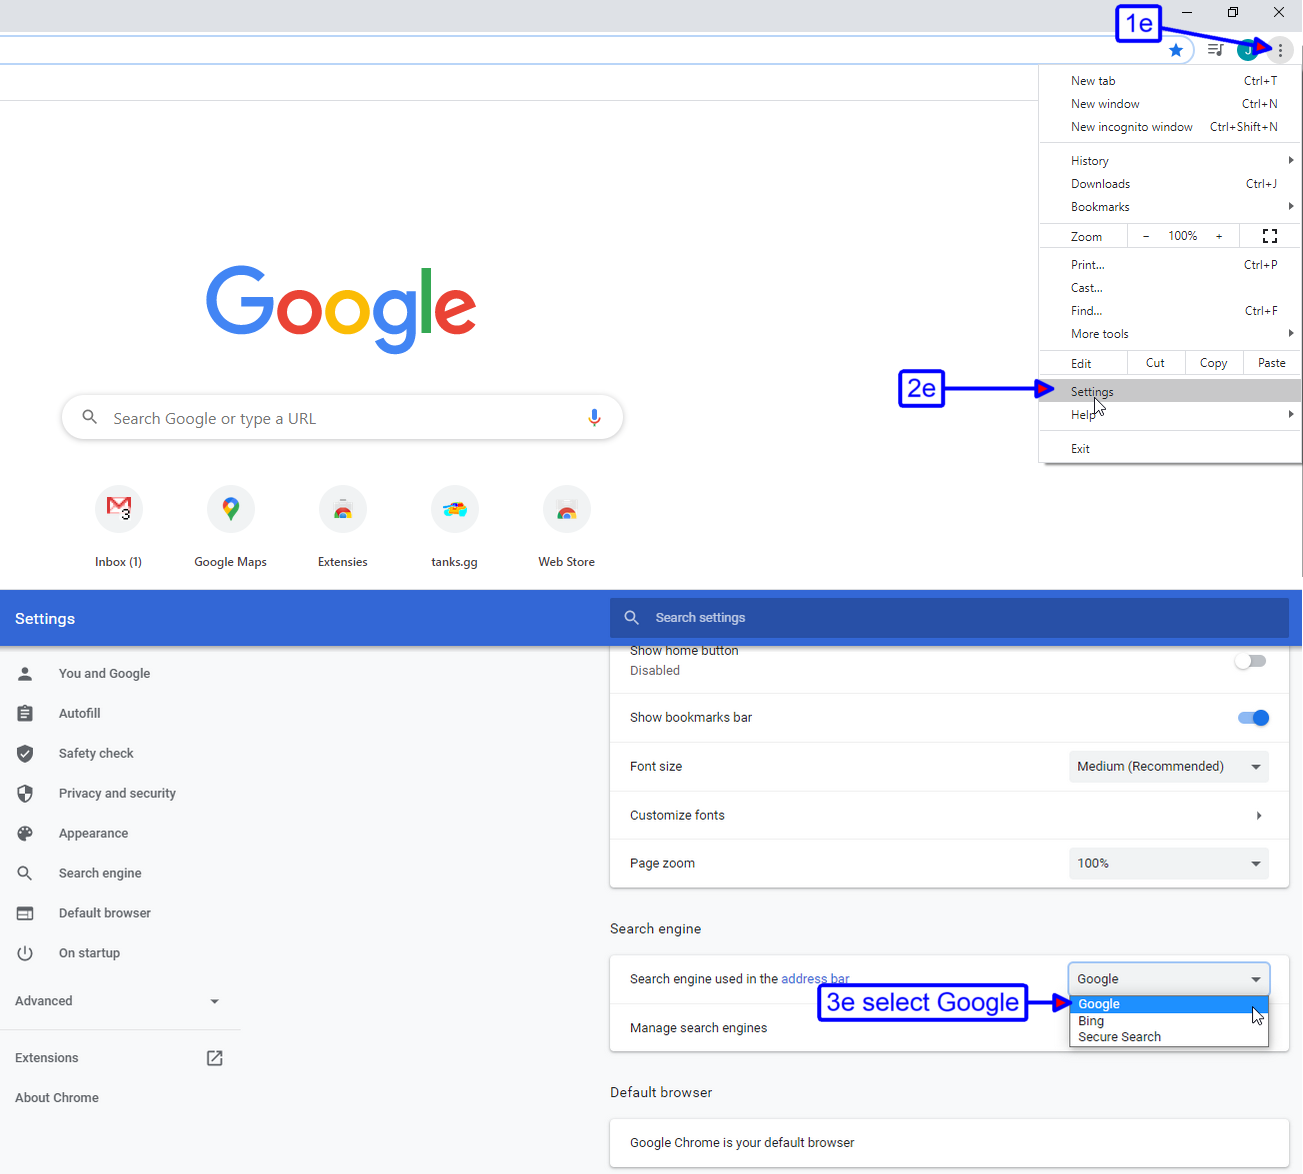Viewport: 1303px width, 1174px height.
Task: Click the Default browser window icon
Action: click(25, 913)
